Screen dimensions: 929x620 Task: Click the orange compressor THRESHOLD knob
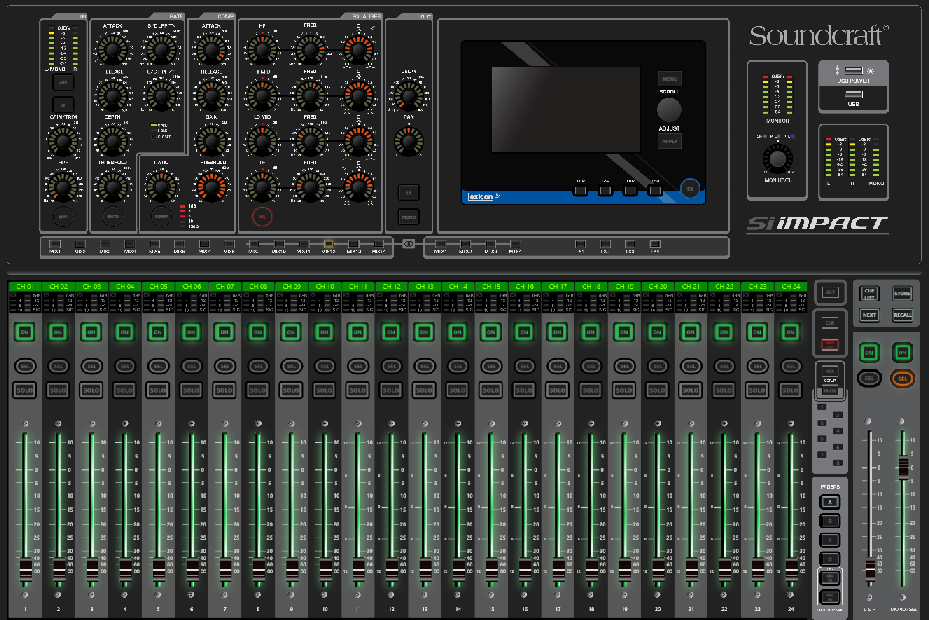pyautogui.click(x=211, y=186)
